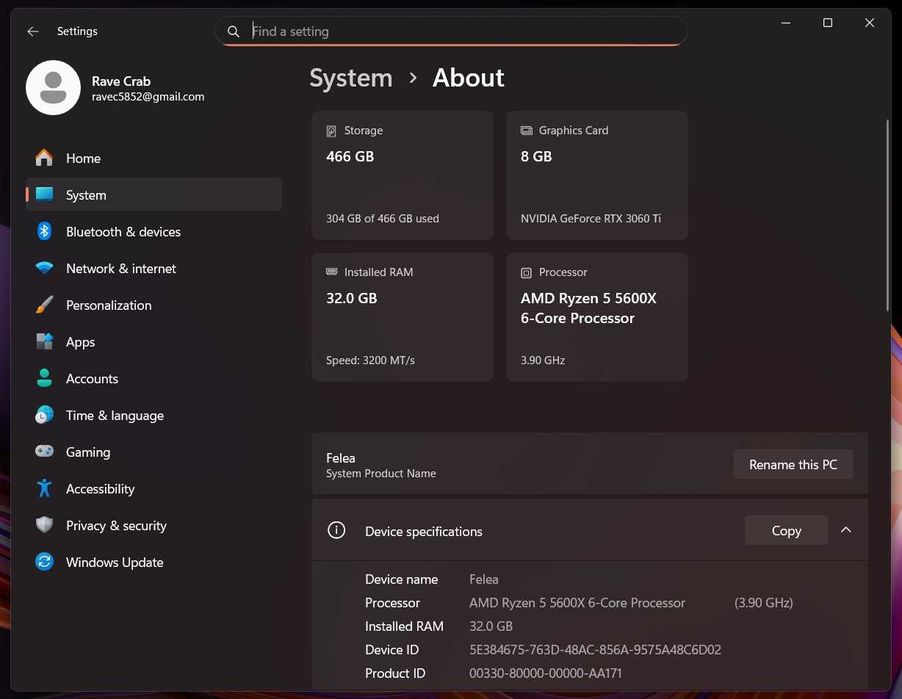Viewport: 902px width, 699px height.
Task: Open Accessibility settings
Action: click(154, 489)
